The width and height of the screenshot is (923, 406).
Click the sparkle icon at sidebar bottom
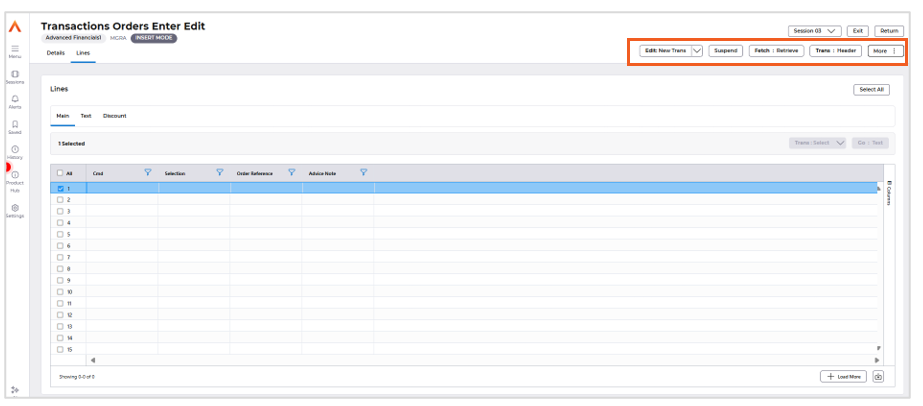[15, 390]
